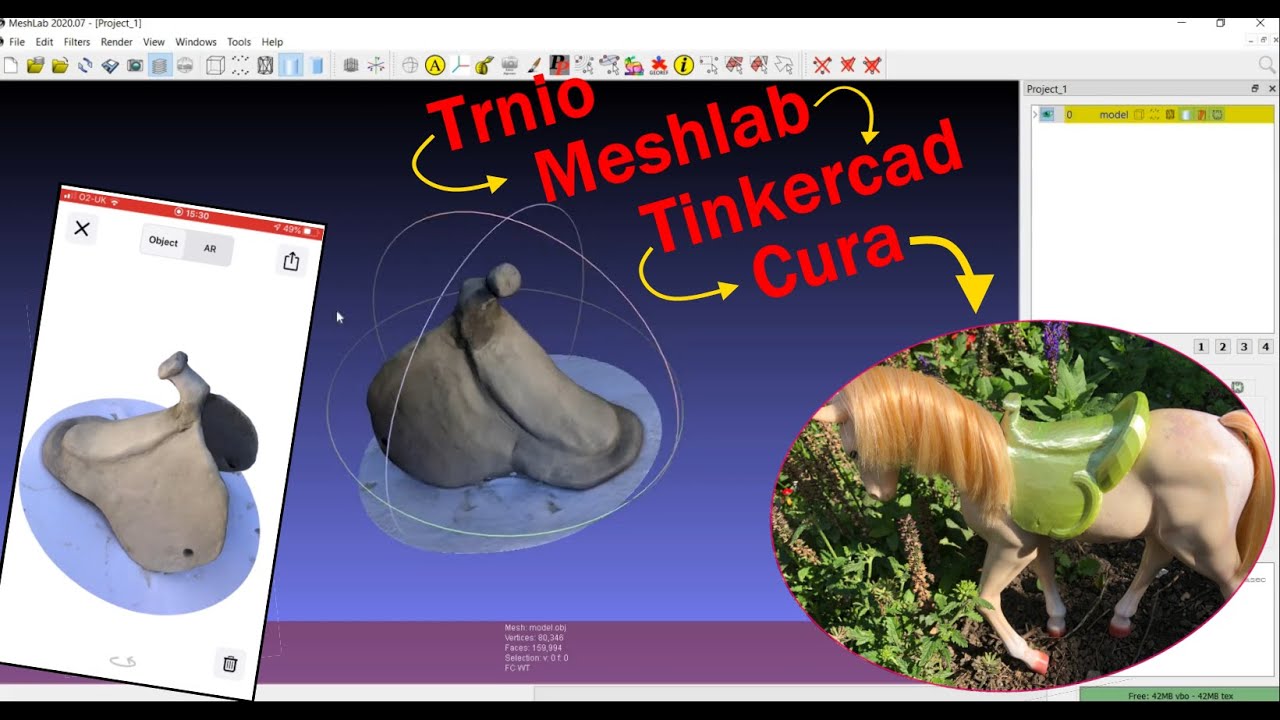This screenshot has width=1280, height=720.
Task: Toggle bounding box icon in model row
Action: 1139,115
